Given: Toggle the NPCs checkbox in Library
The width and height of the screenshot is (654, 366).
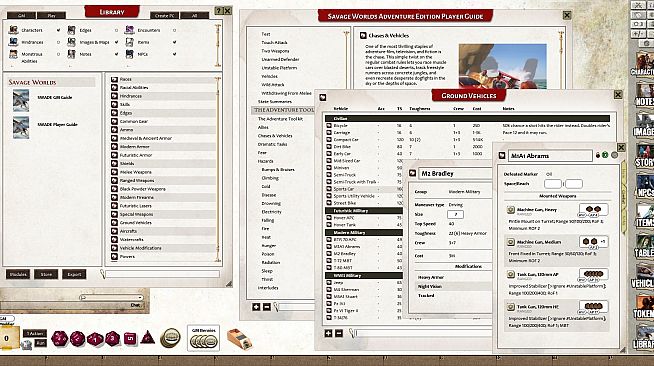Looking at the screenshot, I should [174, 54].
